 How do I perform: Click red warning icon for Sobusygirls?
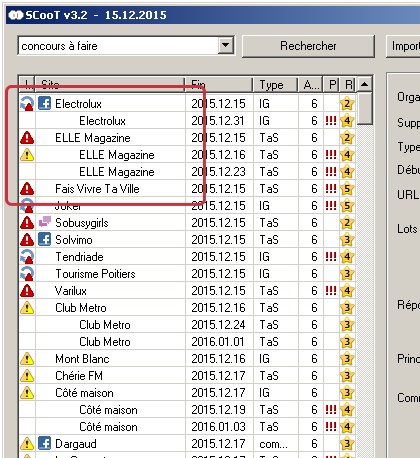point(27,223)
